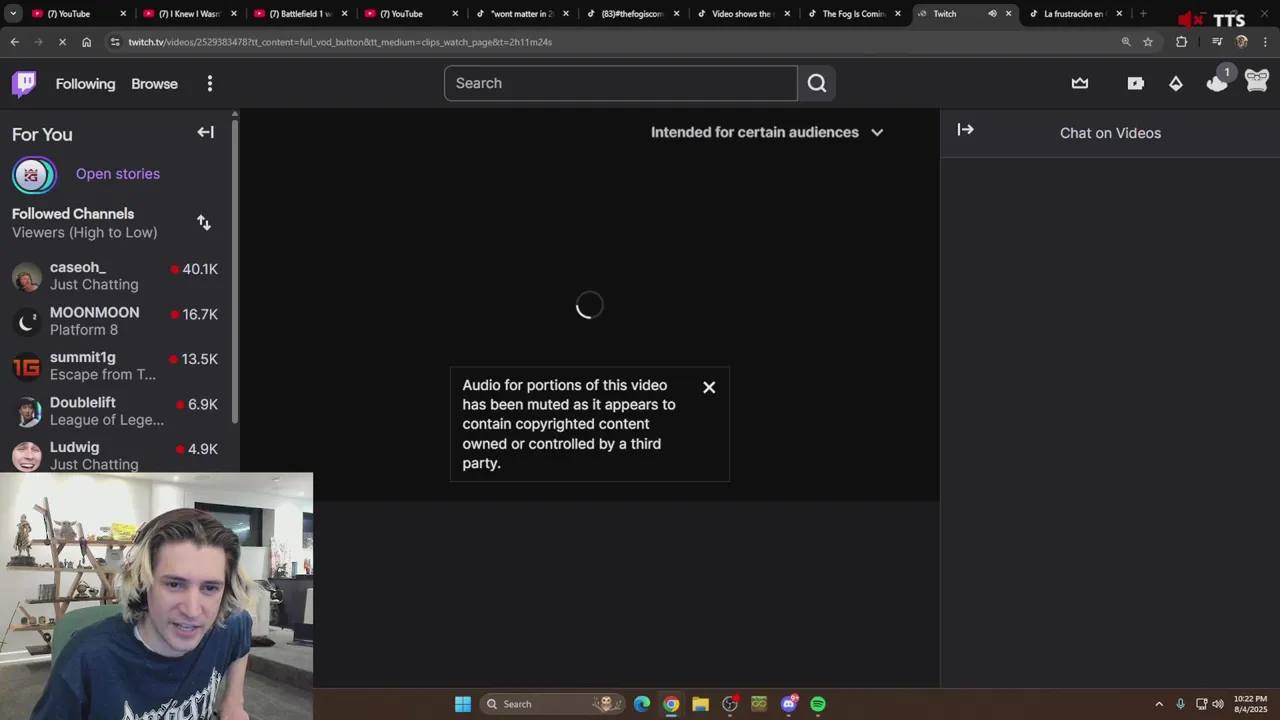
Task: Open MOONMOON channel
Action: click(x=116, y=321)
